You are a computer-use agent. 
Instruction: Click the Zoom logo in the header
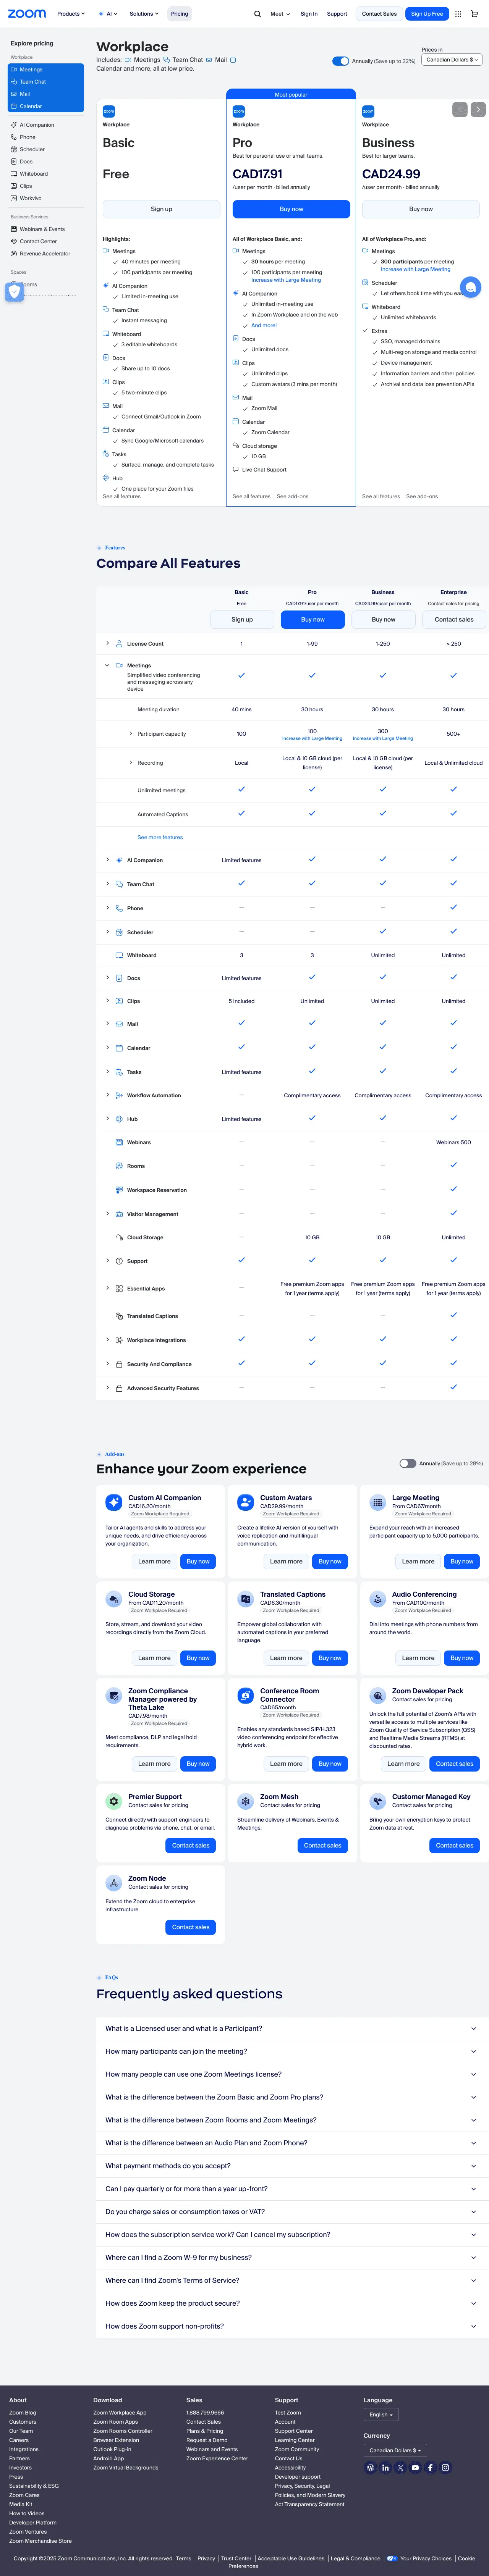point(27,14)
